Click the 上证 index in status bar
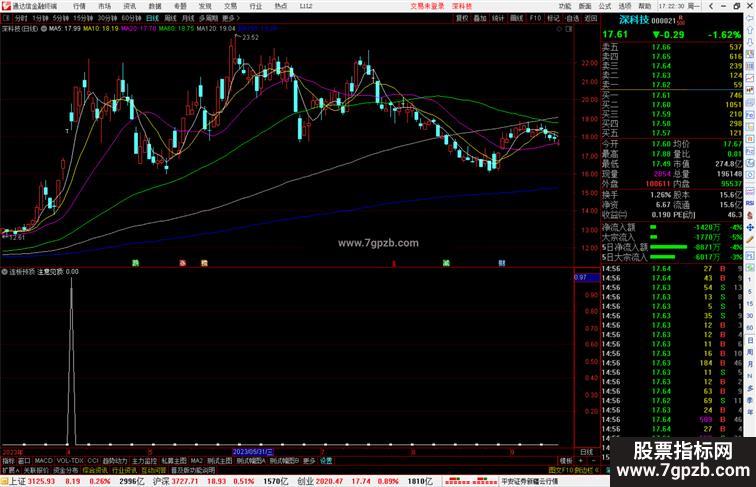Viewport: 756px width, 487px height. (x=17, y=481)
